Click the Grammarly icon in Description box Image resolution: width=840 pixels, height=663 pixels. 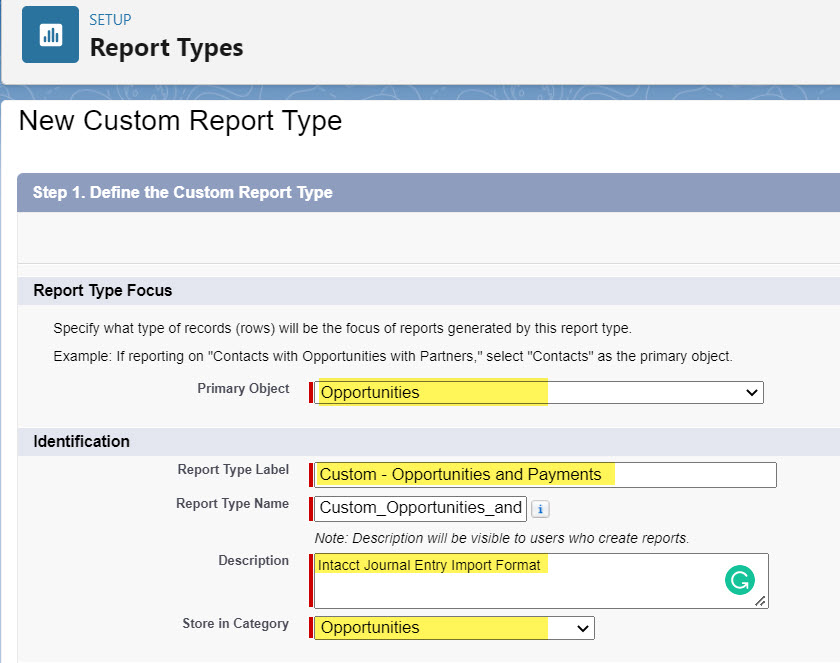(x=740, y=581)
